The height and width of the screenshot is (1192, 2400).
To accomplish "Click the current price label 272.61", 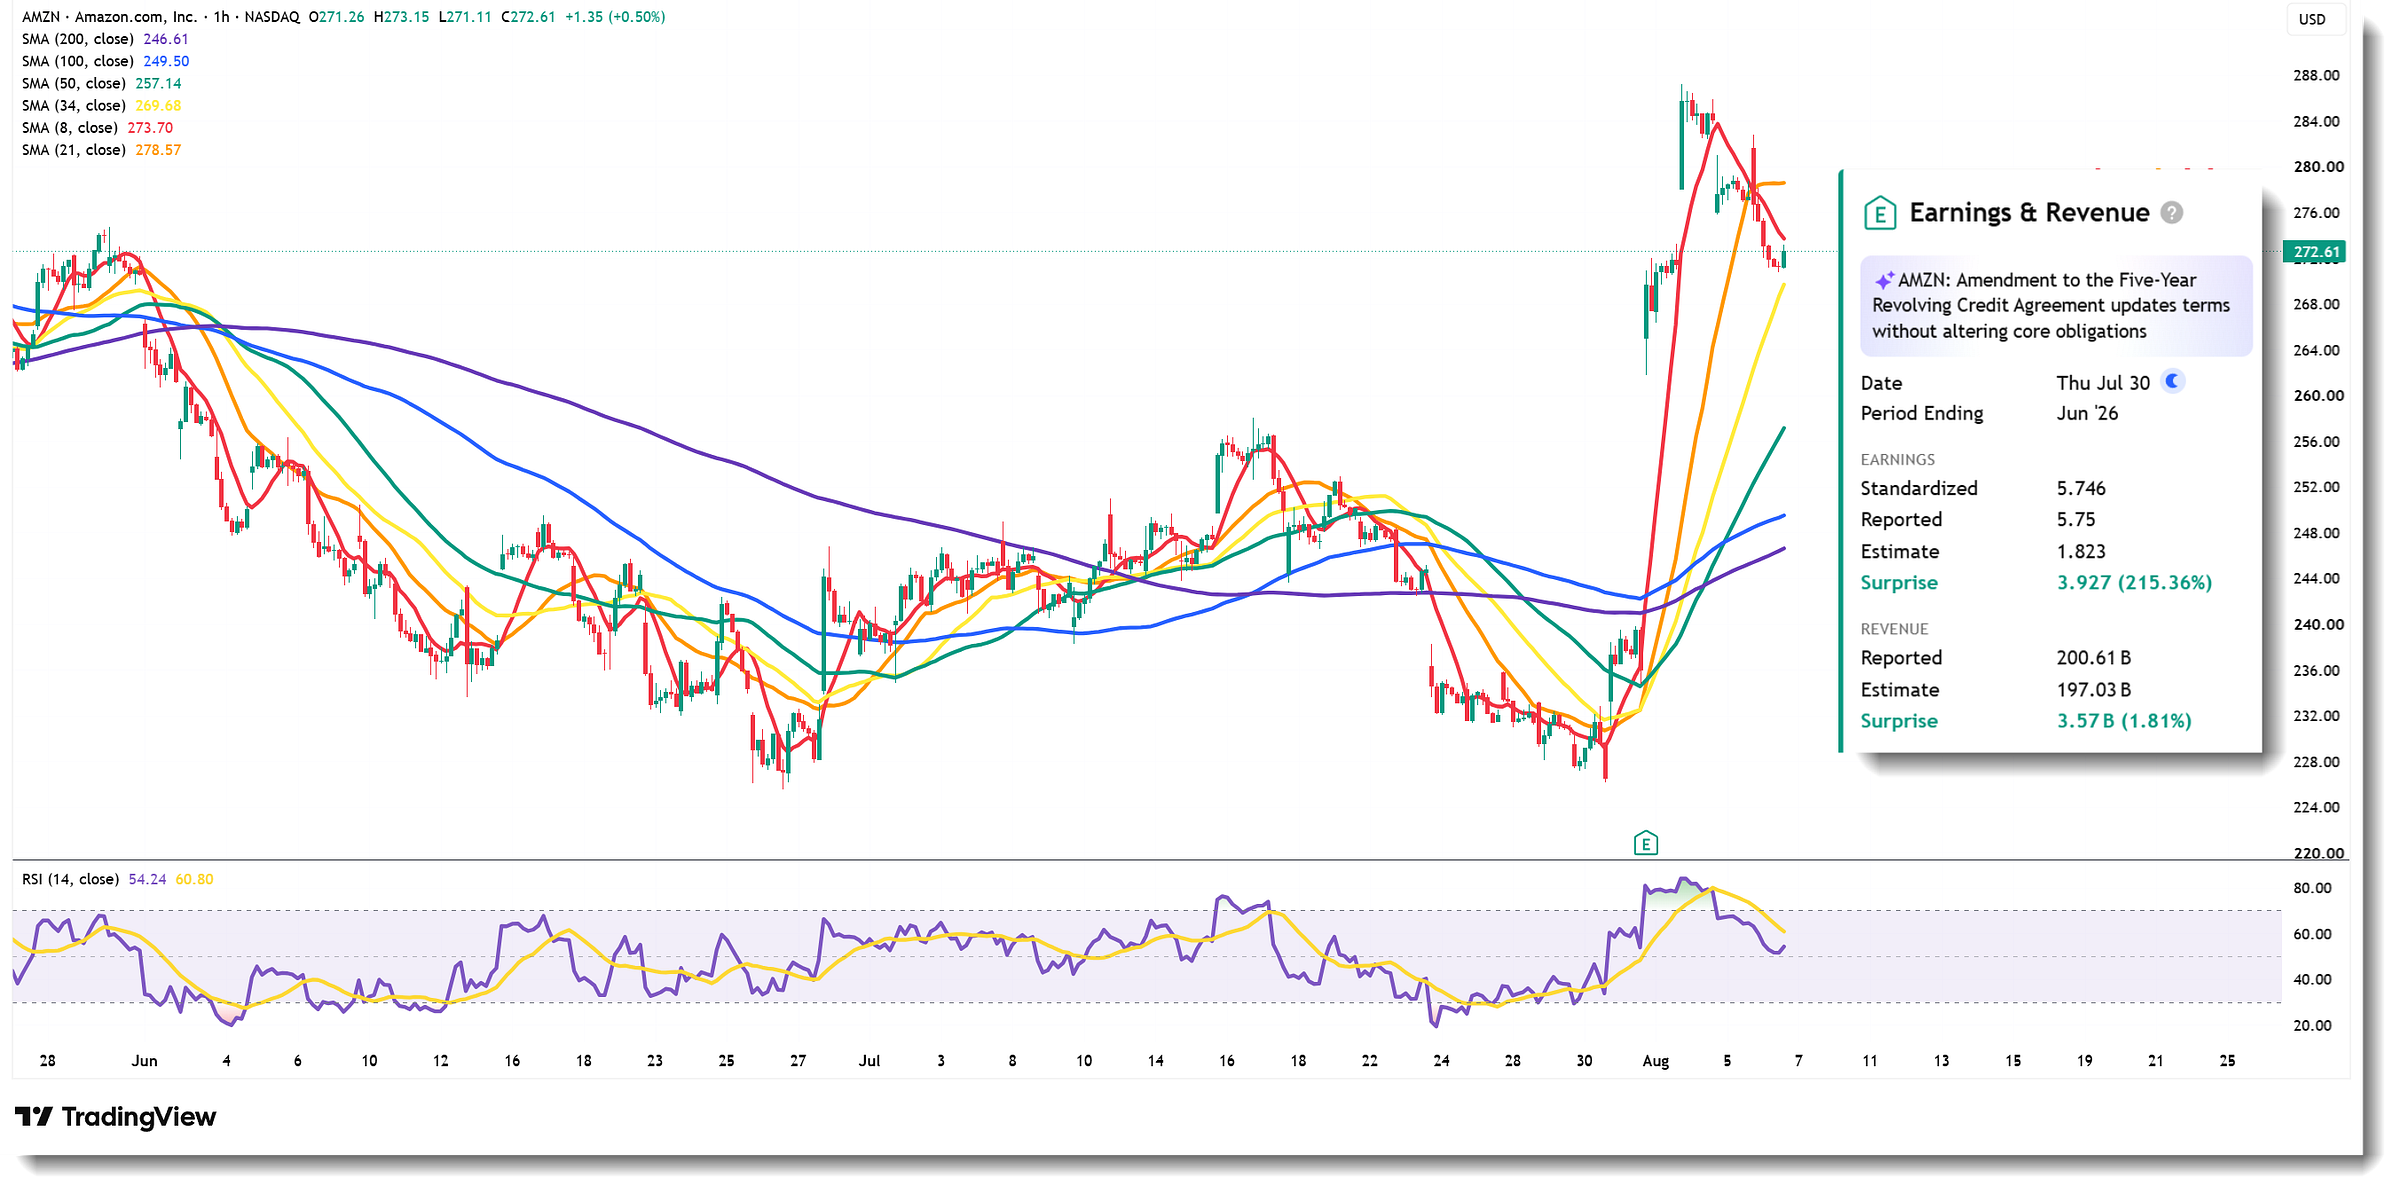I will pos(2316,252).
